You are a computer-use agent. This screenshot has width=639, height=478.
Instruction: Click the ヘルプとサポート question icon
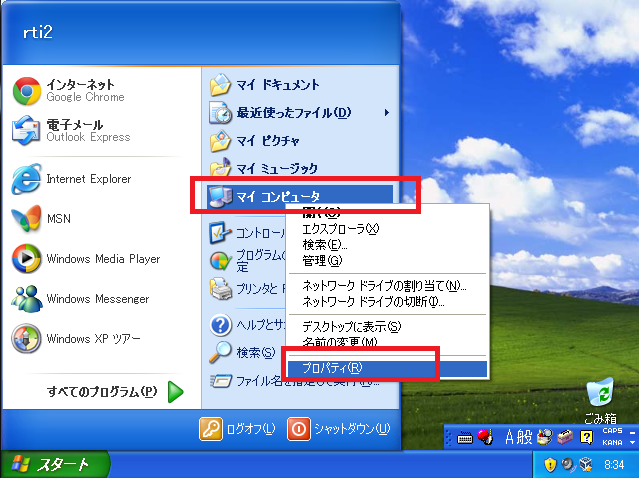[x=220, y=325]
